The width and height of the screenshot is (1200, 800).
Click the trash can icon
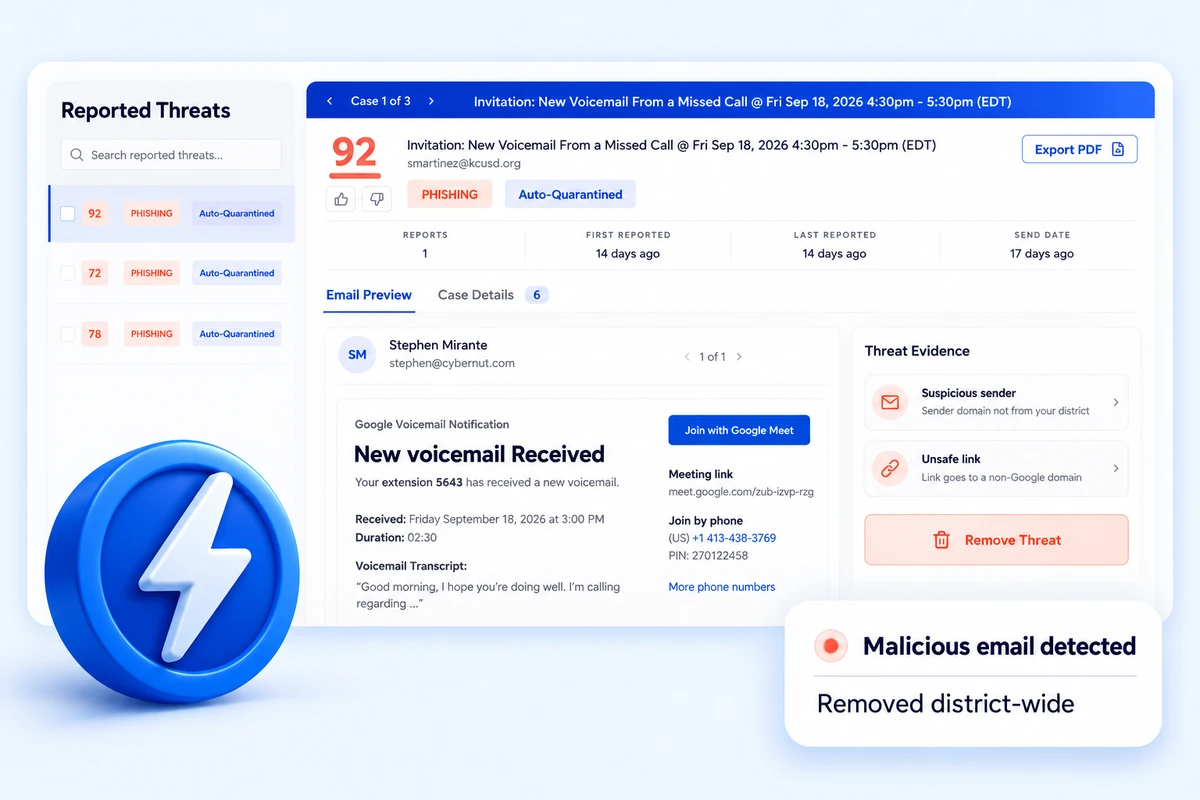pos(941,540)
